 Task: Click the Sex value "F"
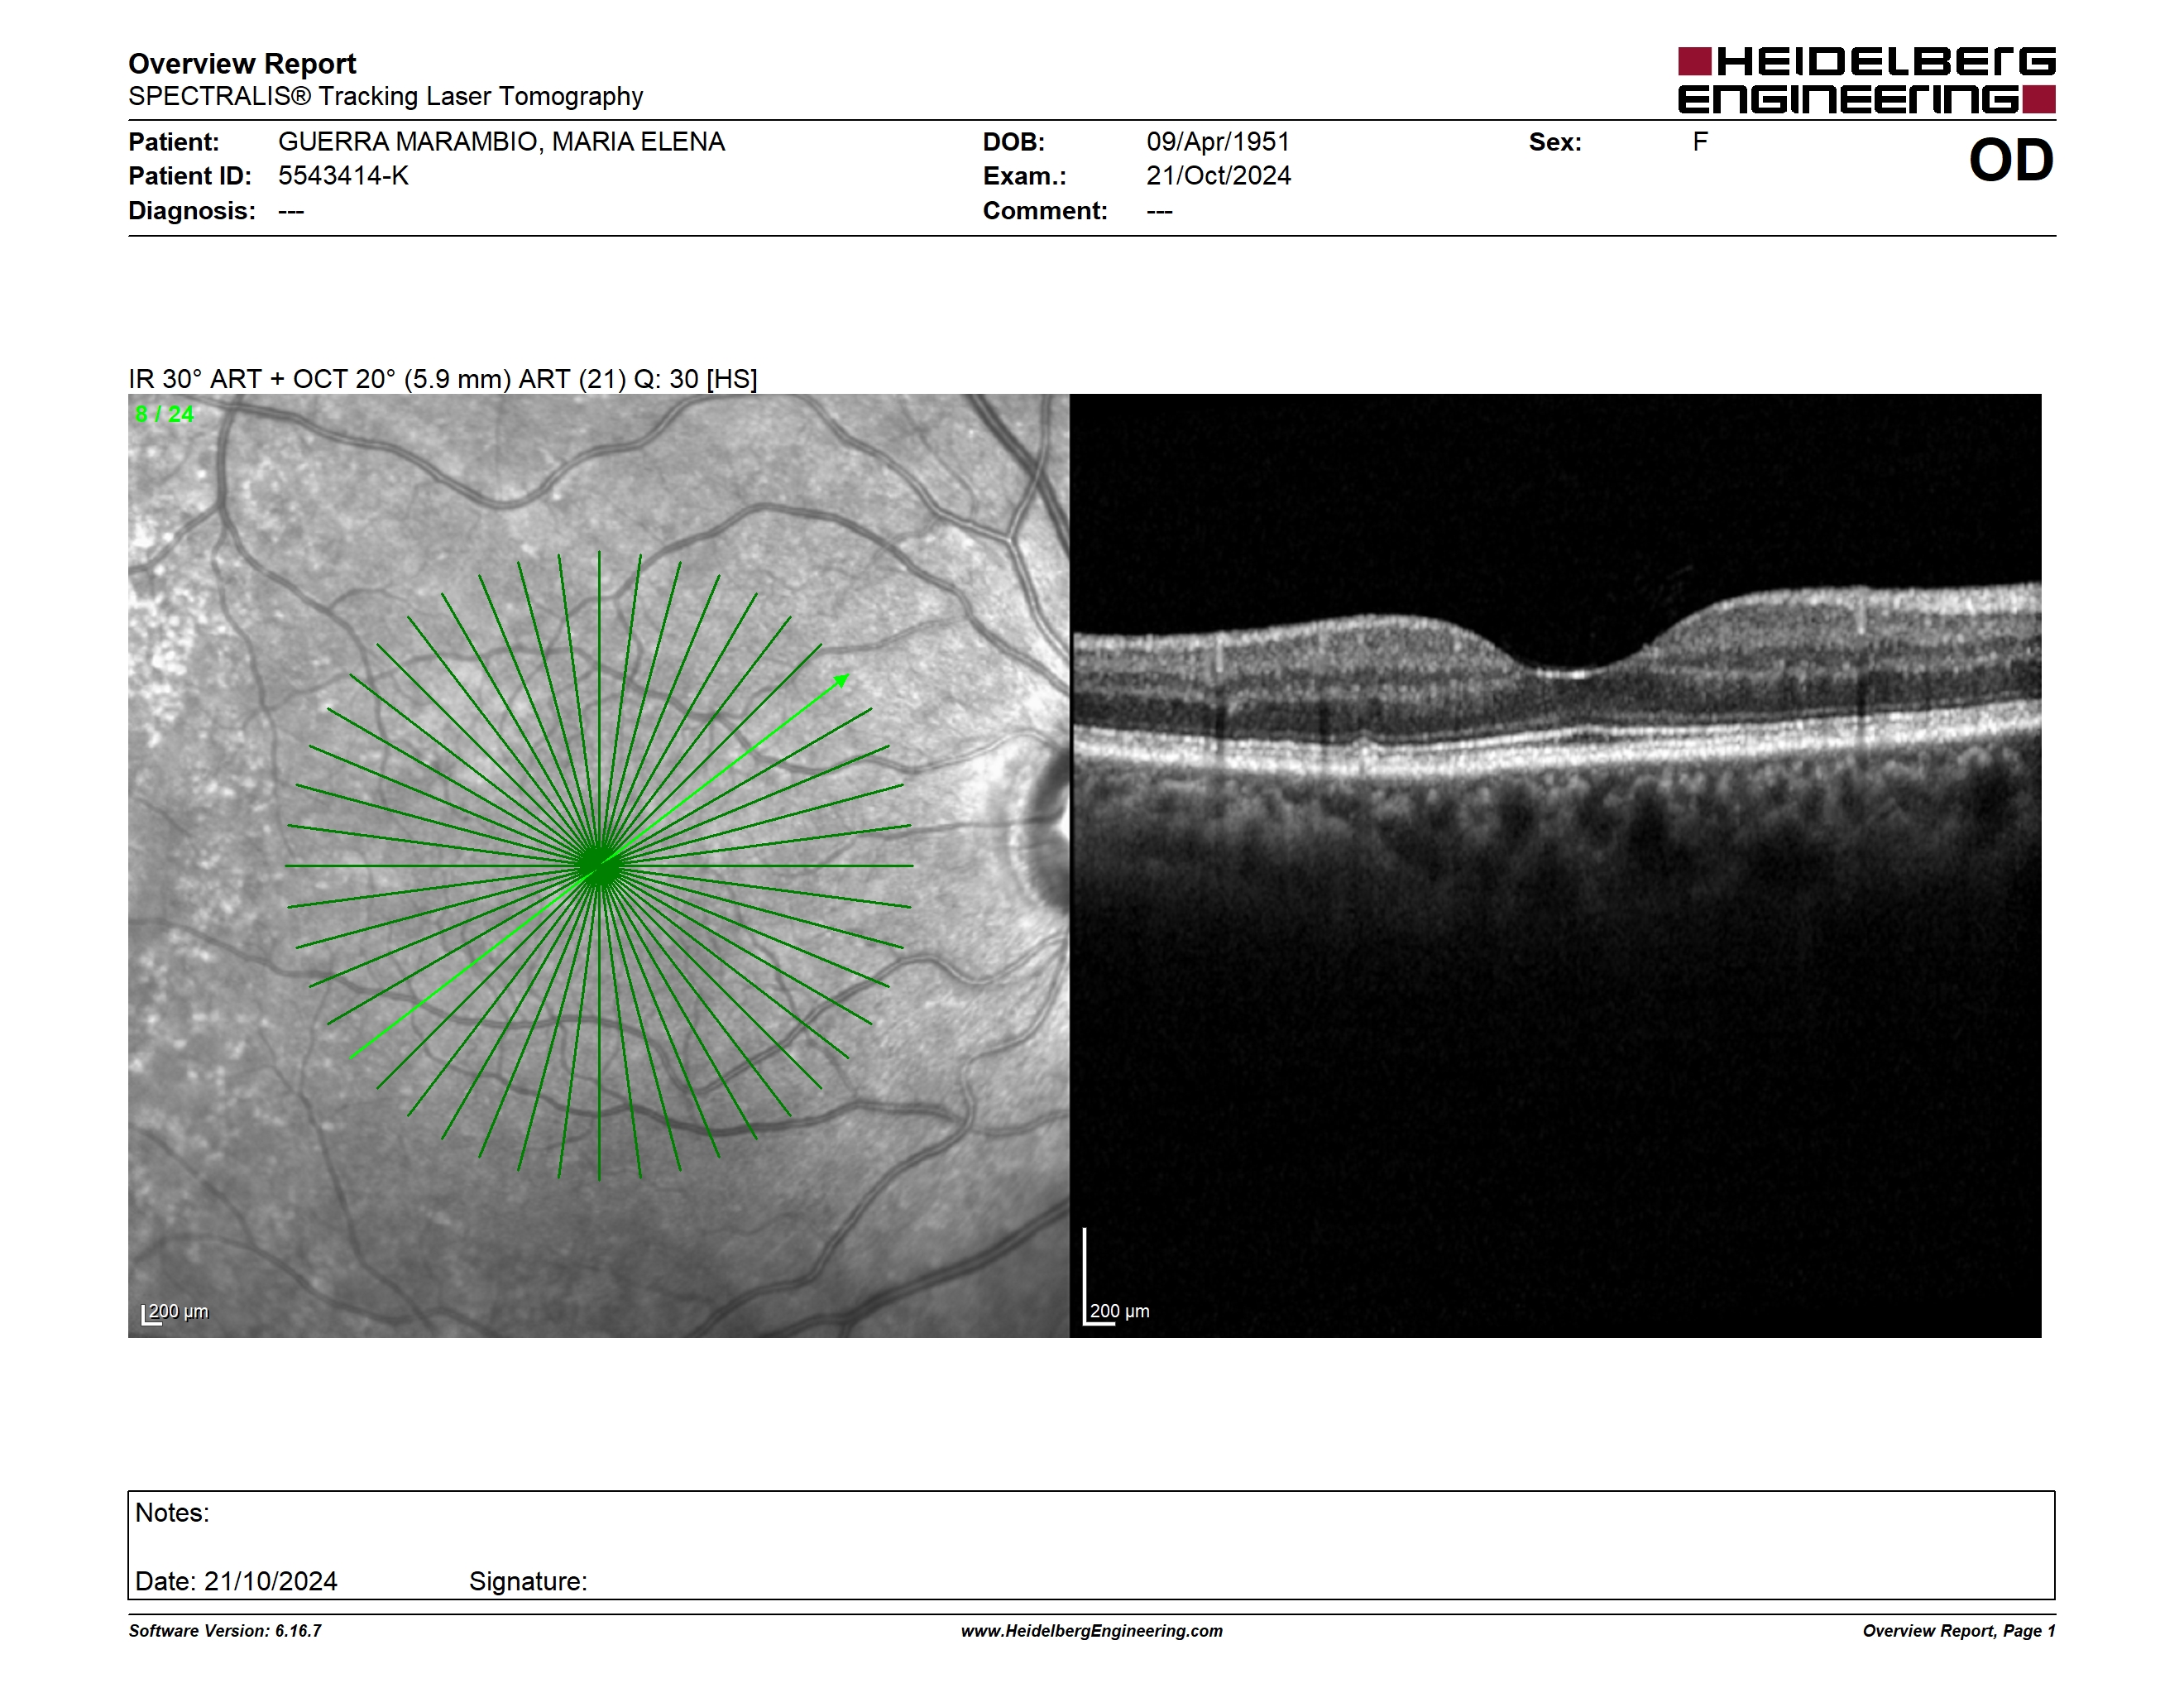[1700, 142]
